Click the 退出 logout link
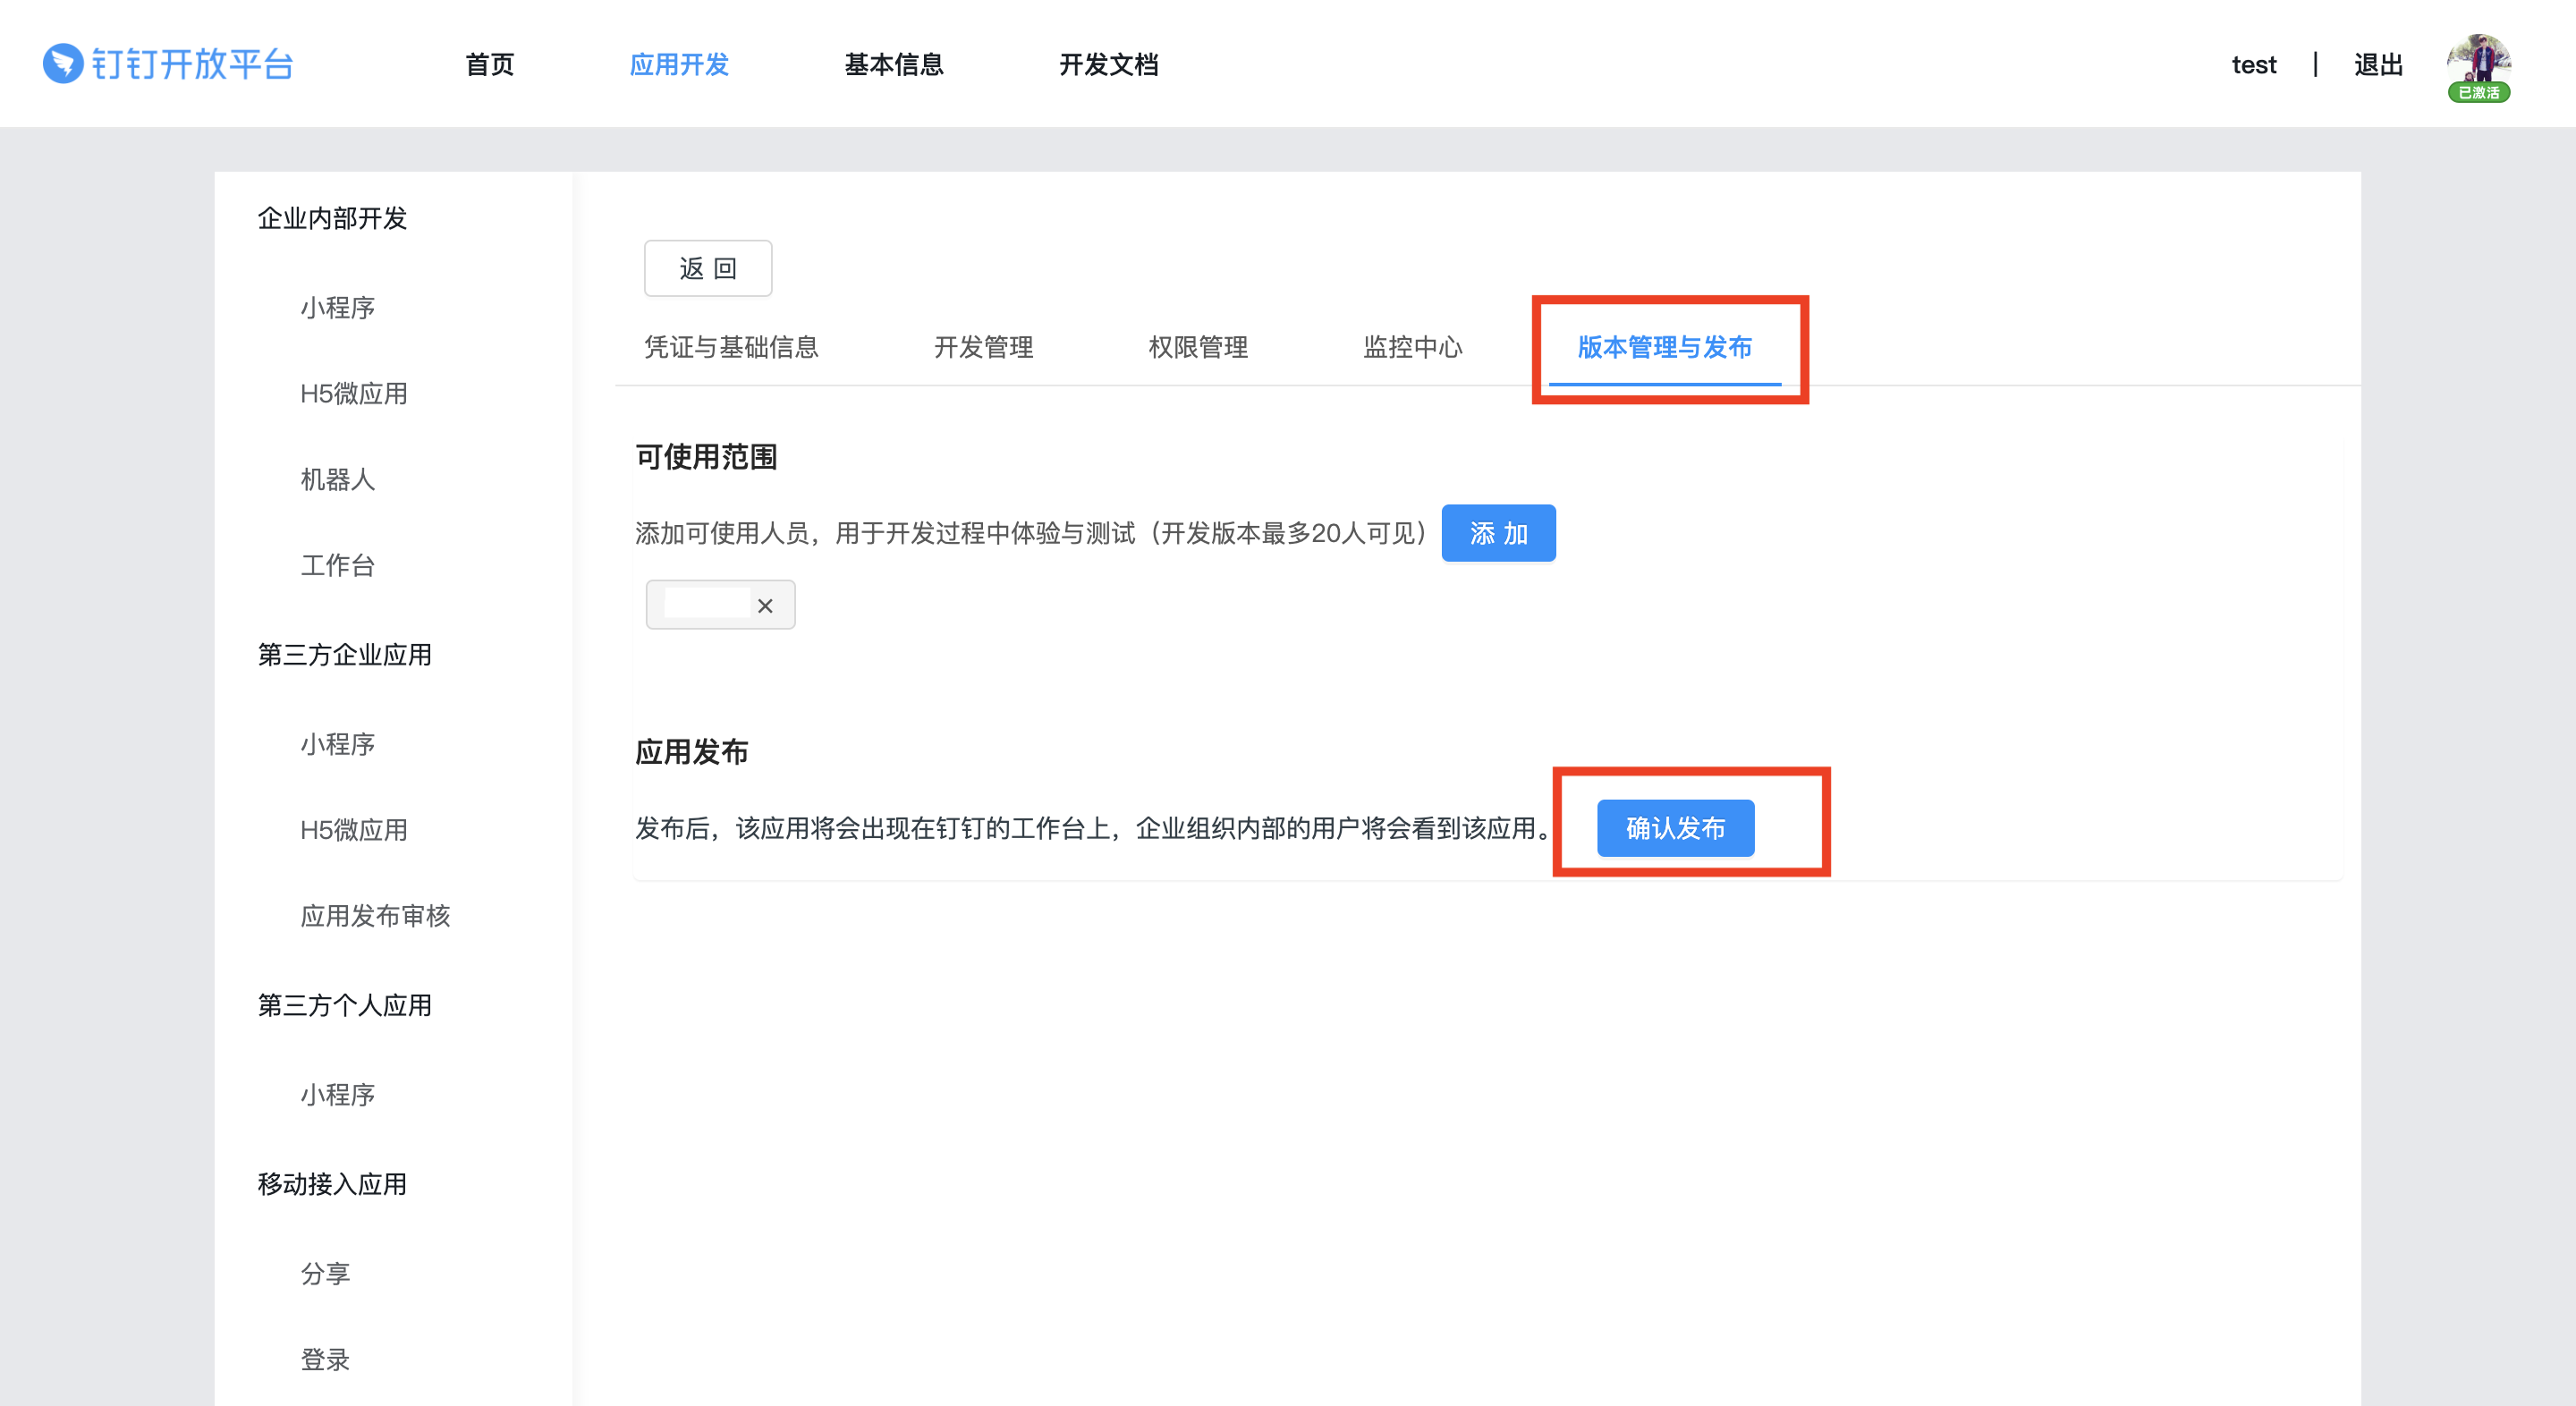 (x=2377, y=65)
